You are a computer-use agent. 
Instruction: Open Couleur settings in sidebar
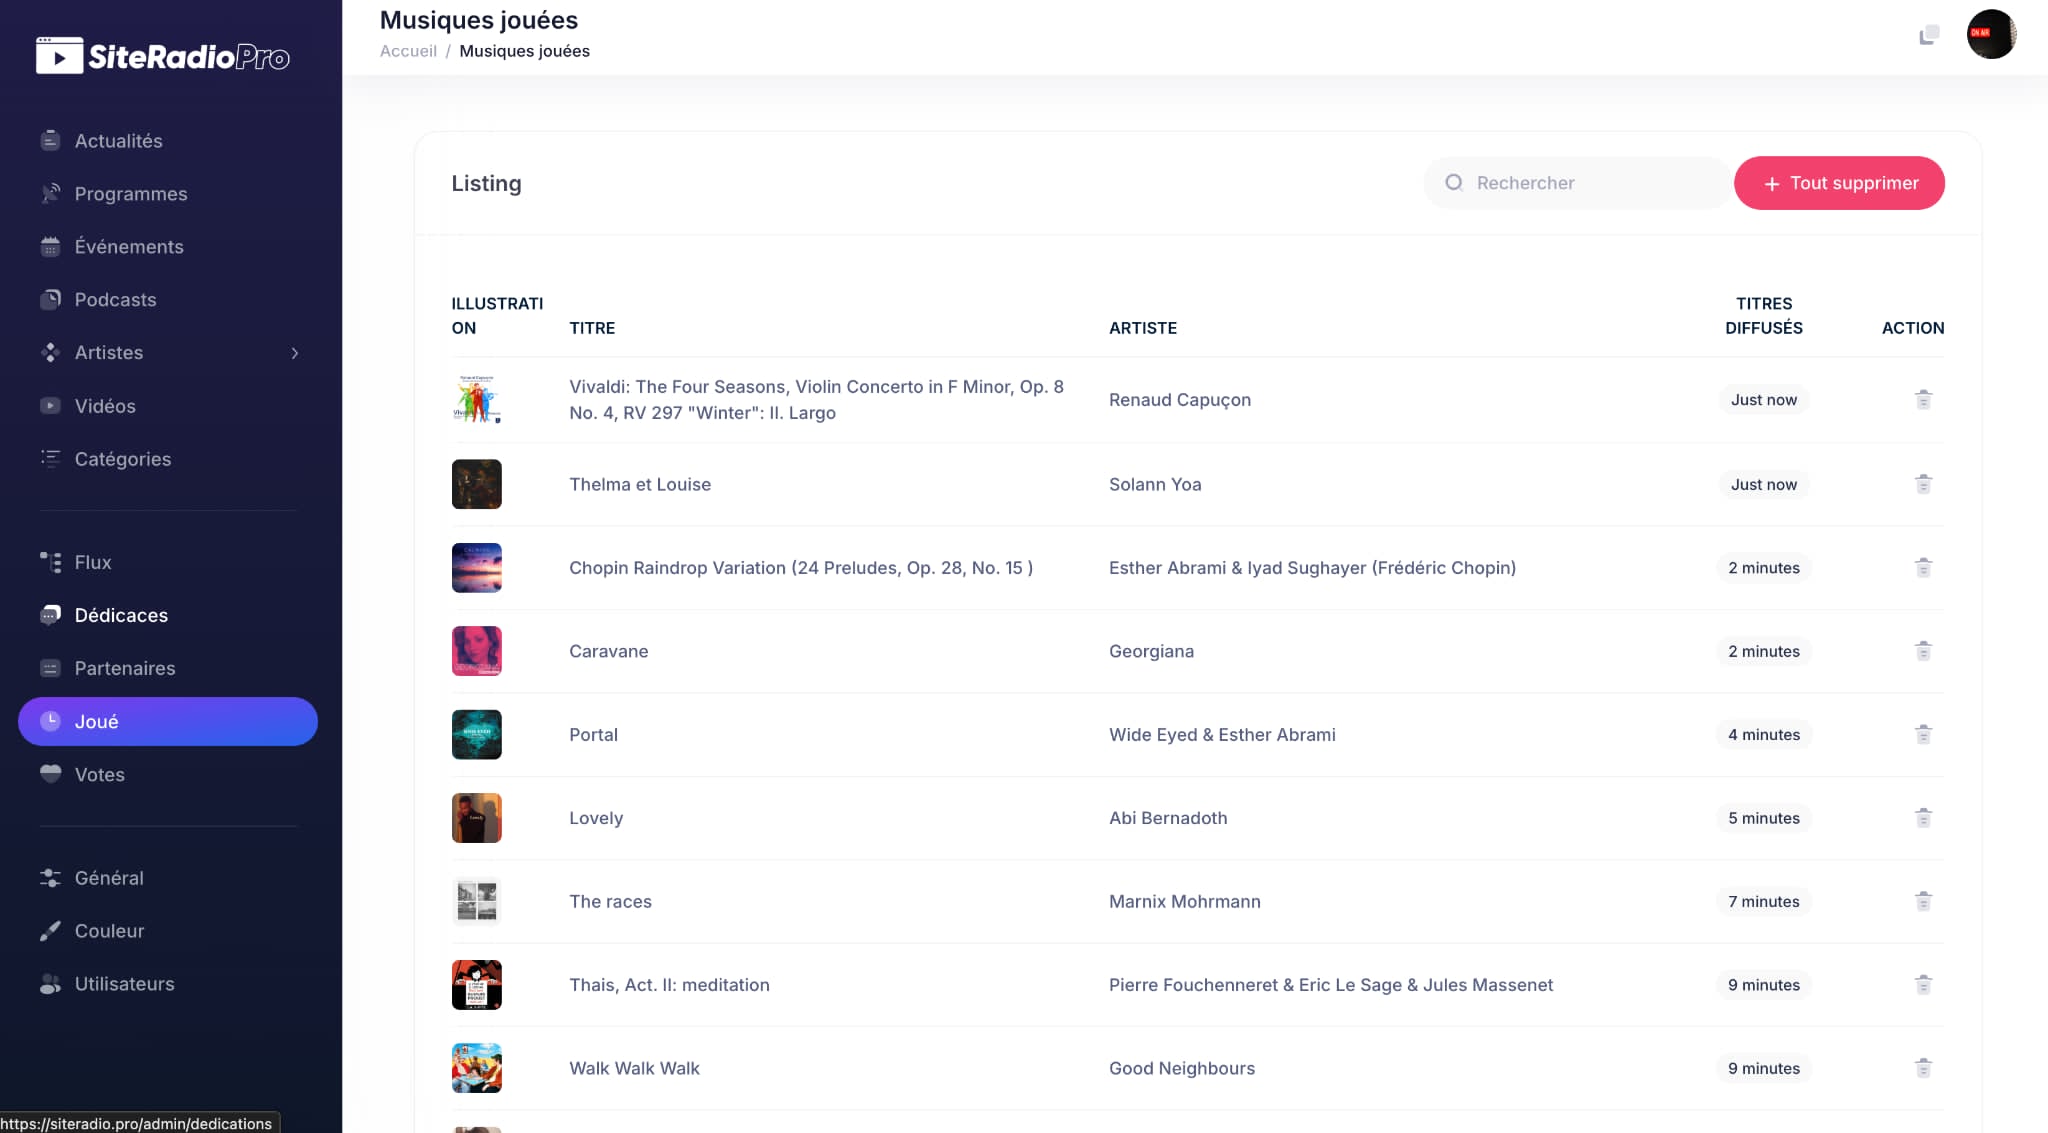coord(109,931)
